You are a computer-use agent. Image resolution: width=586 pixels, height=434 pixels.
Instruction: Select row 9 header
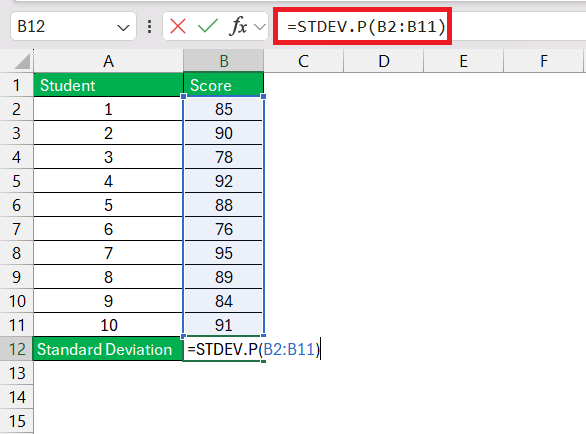coord(16,277)
